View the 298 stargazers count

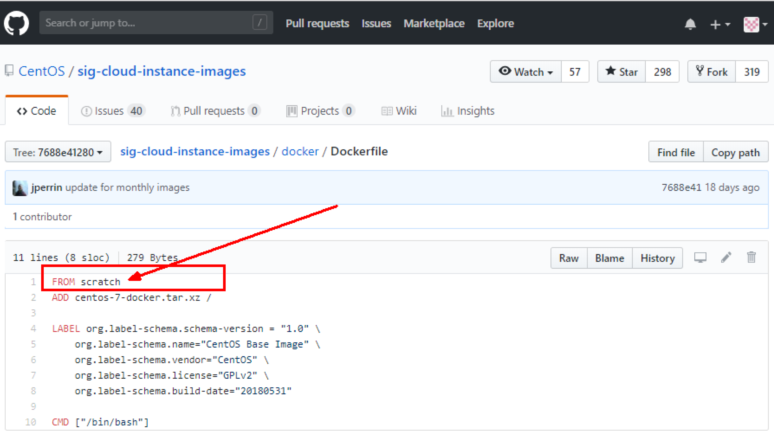pyautogui.click(x=662, y=72)
